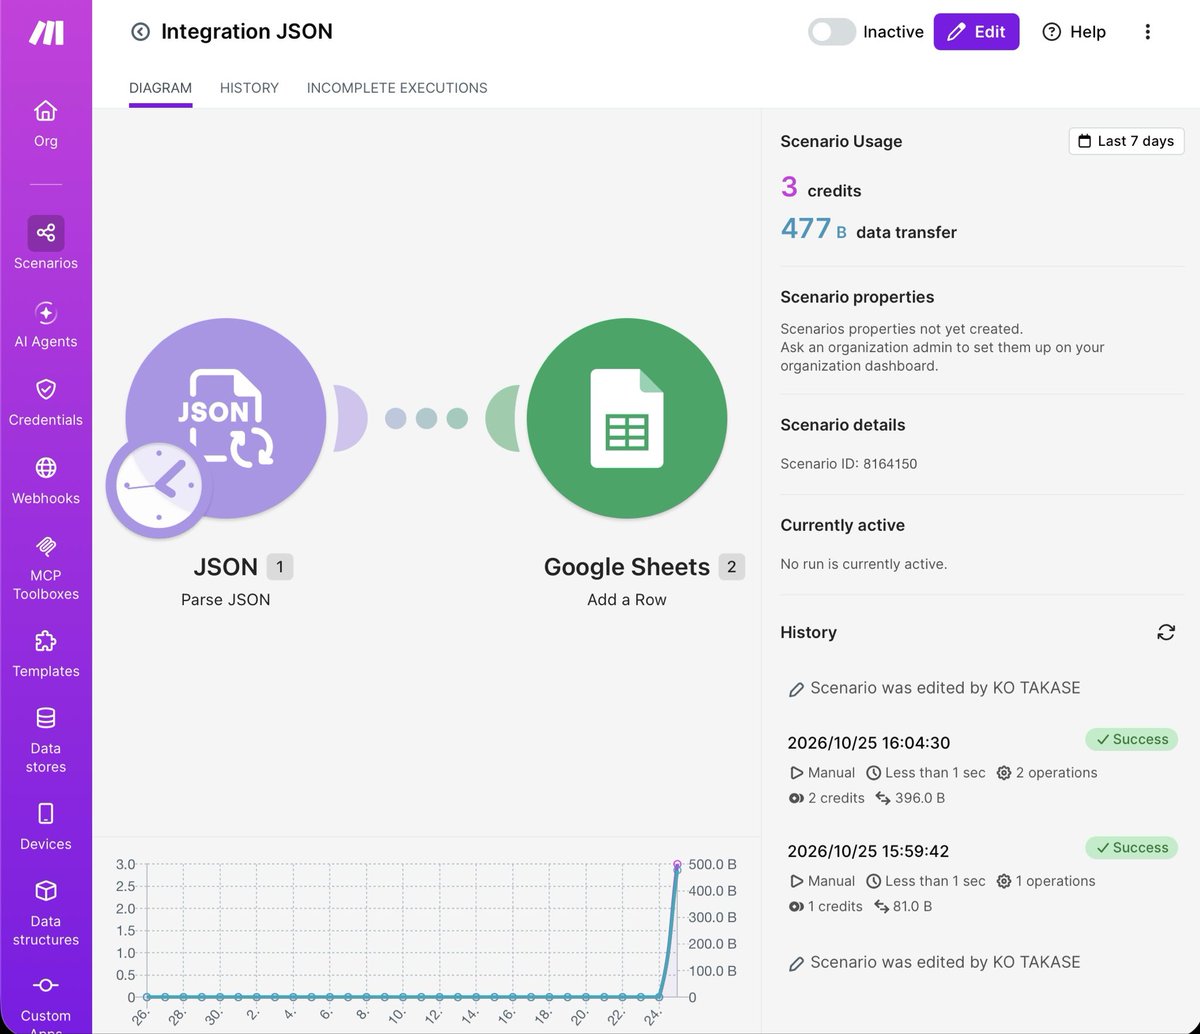The image size is (1200, 1034).
Task: Browse Templates from the sidebar
Action: coord(46,653)
